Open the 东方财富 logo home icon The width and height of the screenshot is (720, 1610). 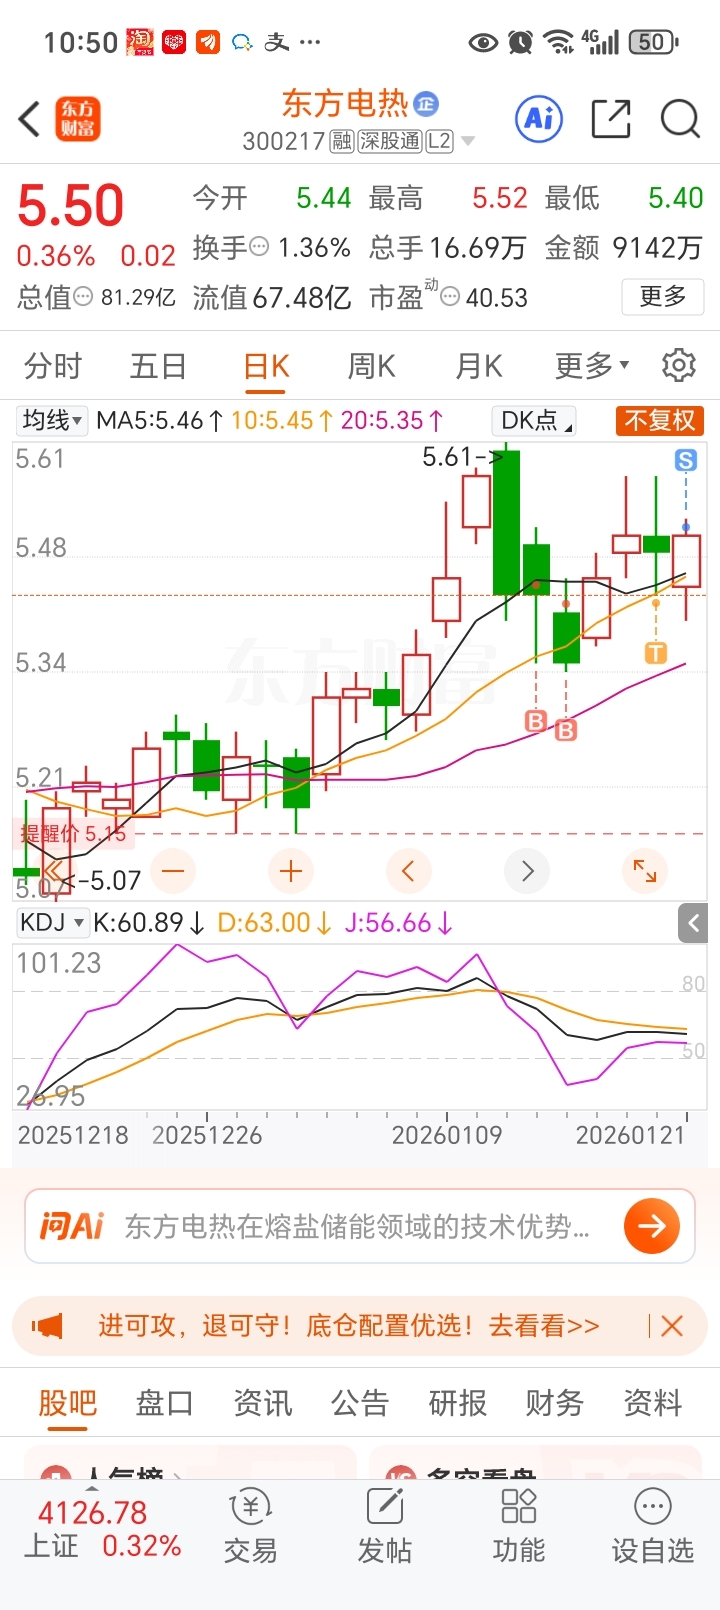(77, 119)
